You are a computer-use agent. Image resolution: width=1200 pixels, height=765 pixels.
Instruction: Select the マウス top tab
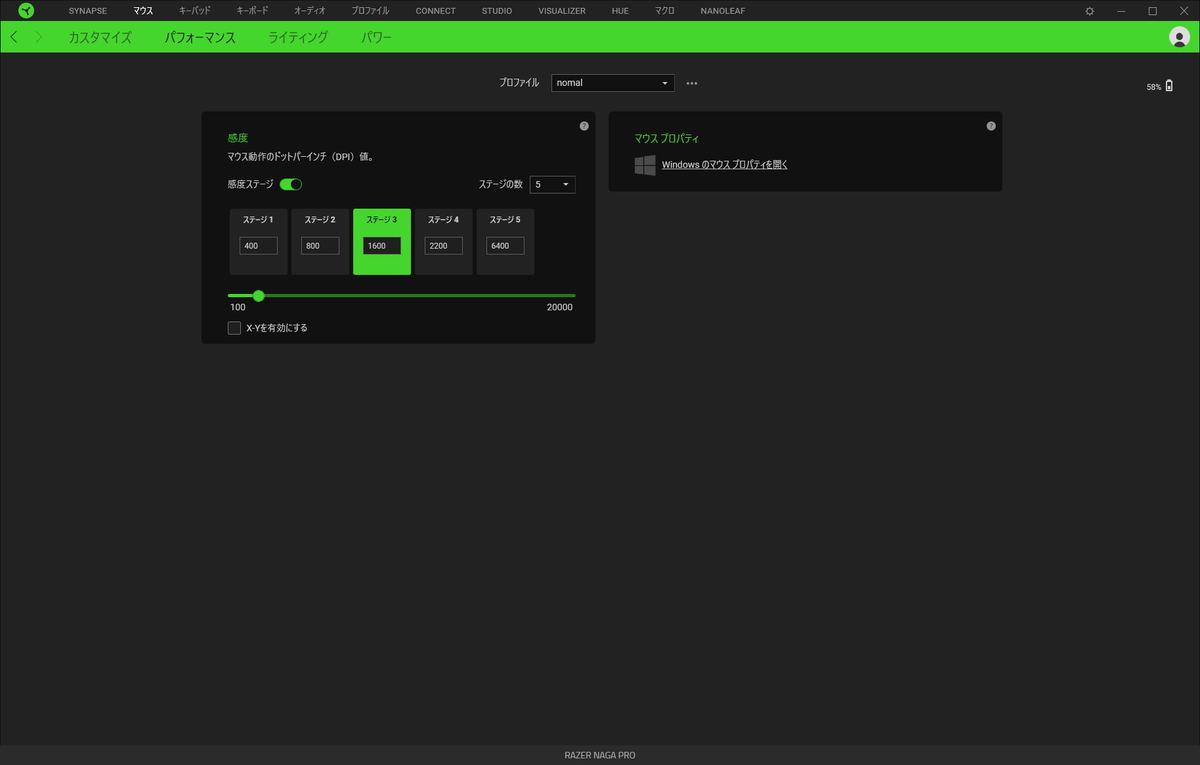(143, 11)
